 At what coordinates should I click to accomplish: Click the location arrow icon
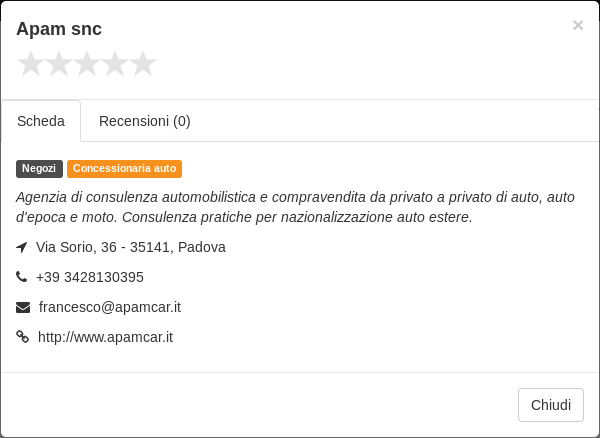click(x=22, y=247)
